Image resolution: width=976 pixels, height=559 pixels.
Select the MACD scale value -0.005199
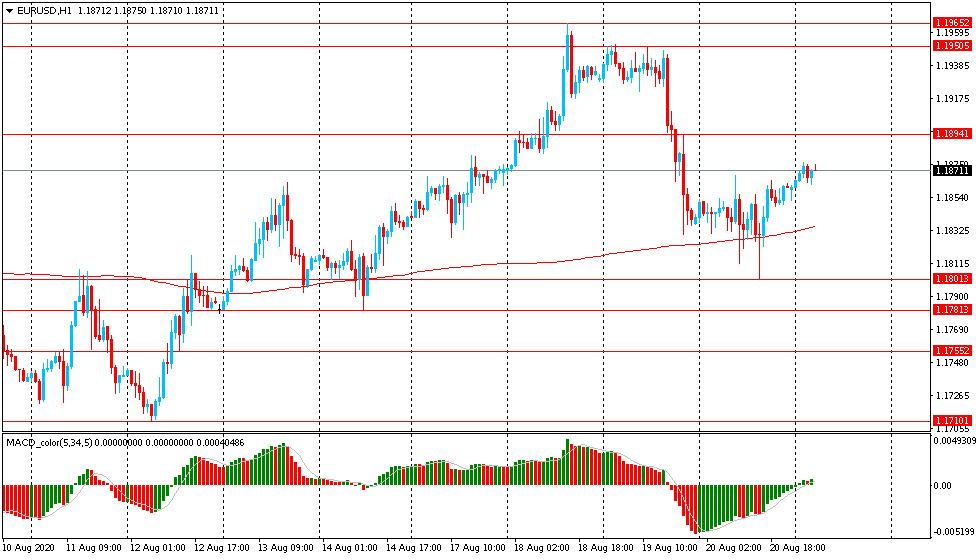(954, 532)
